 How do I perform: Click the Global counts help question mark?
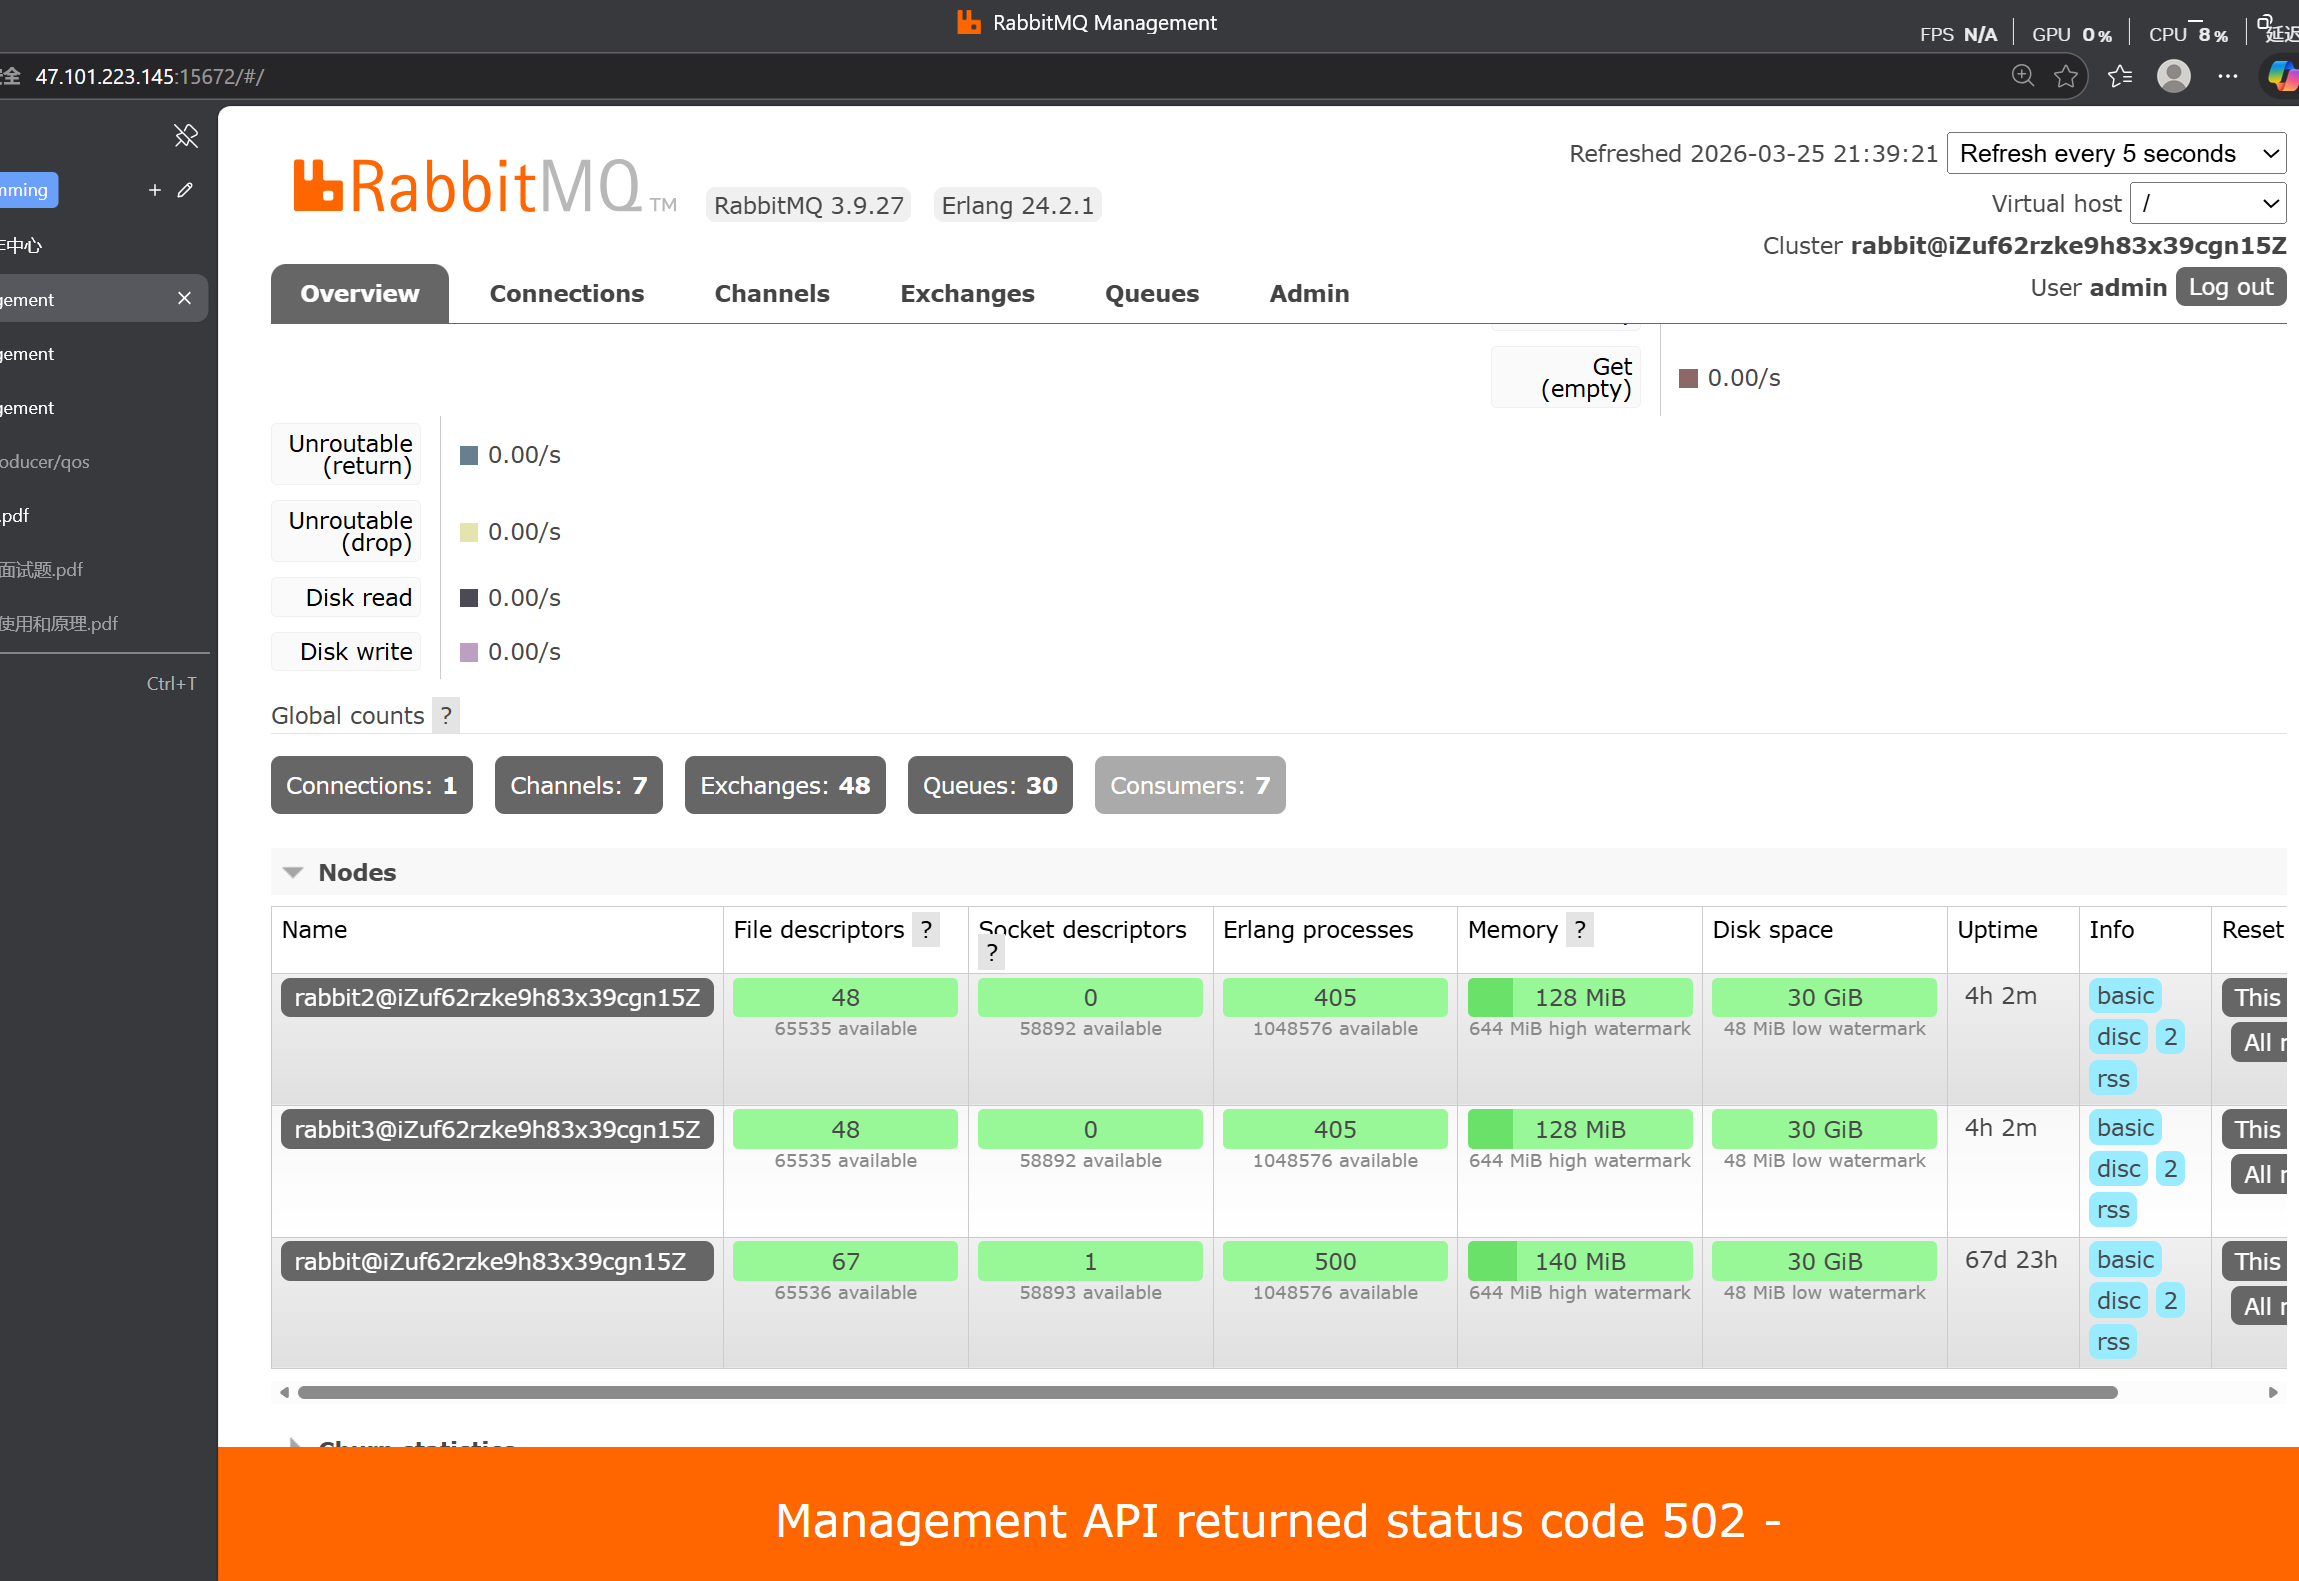coord(446,716)
